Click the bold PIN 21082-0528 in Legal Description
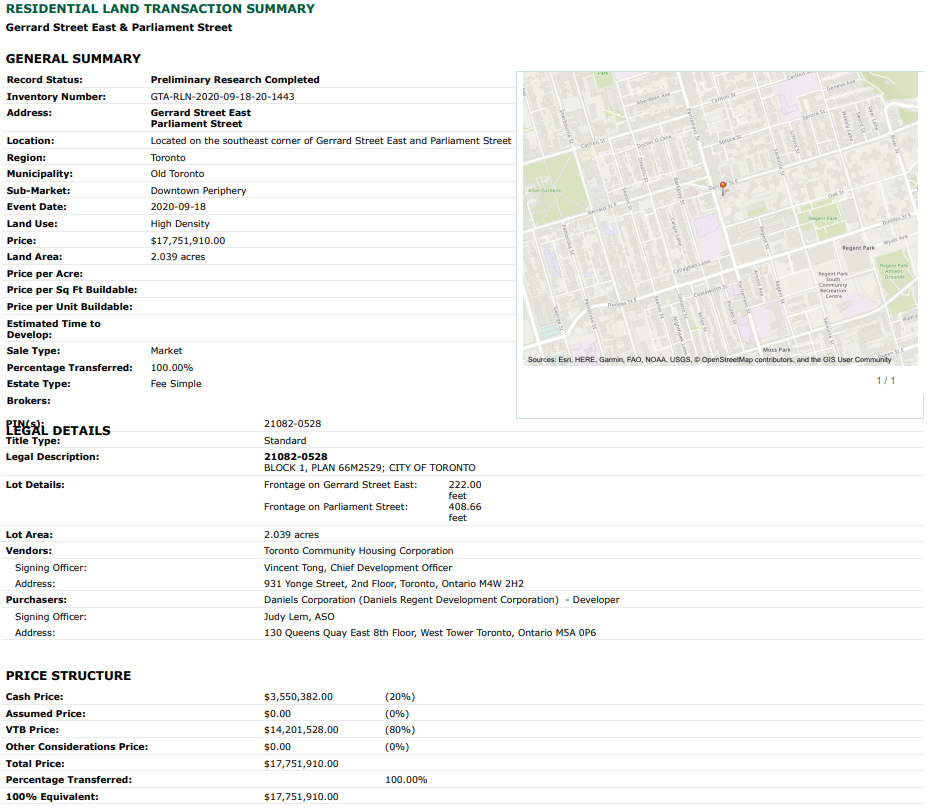 pos(295,457)
